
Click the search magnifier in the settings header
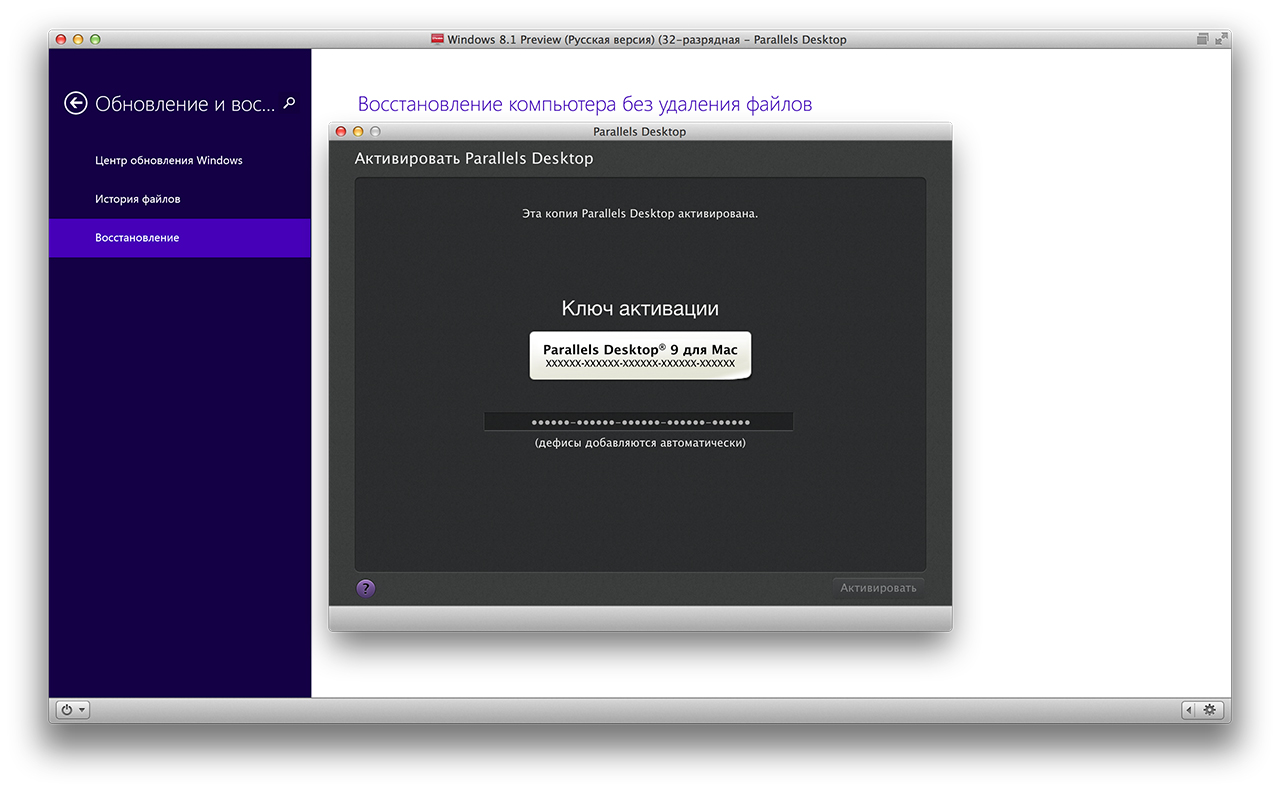click(290, 102)
